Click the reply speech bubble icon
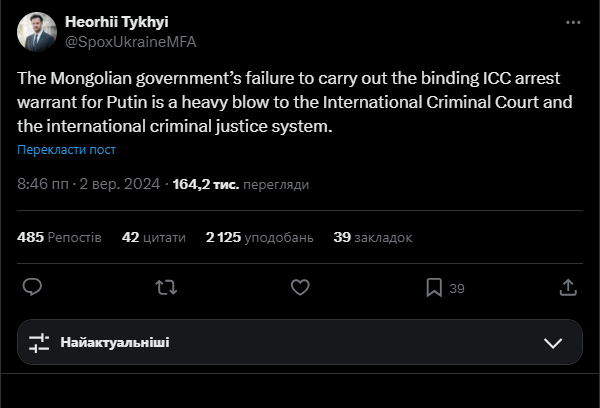The height and width of the screenshot is (408, 600). pos(32,287)
